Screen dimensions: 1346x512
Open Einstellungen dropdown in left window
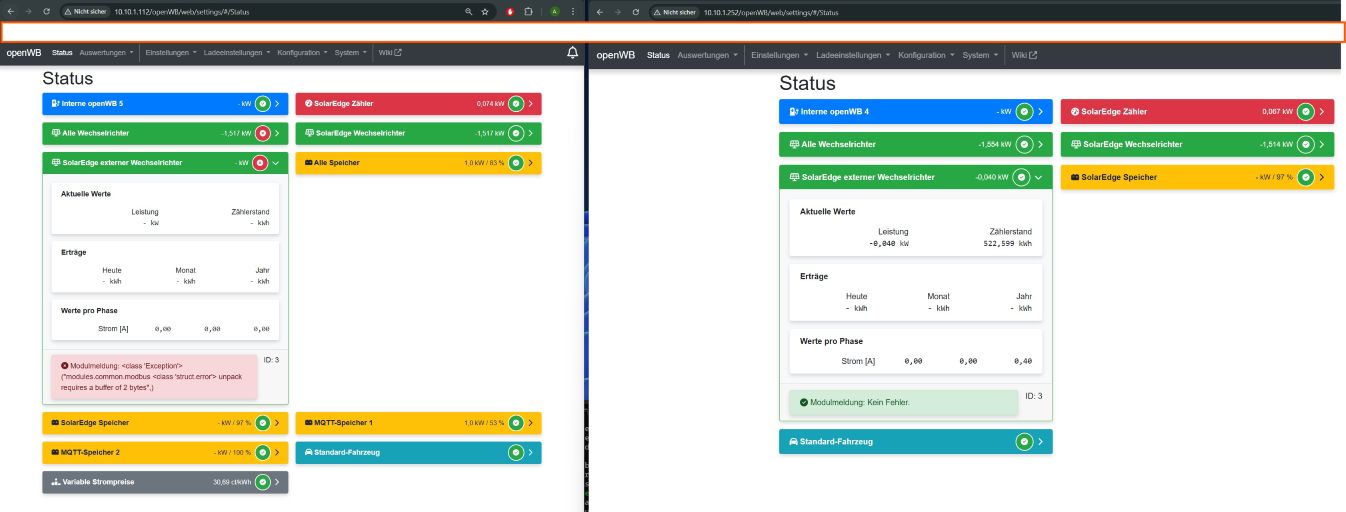click(169, 52)
